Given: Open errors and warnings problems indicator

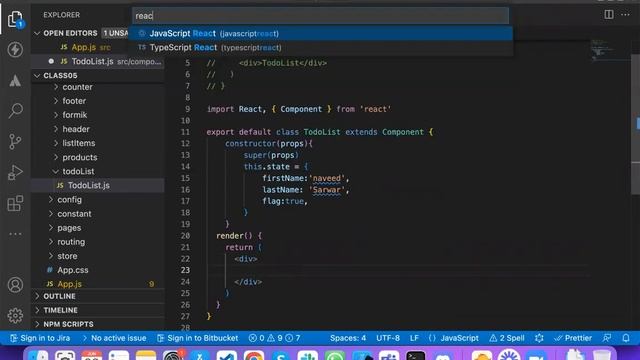Looking at the screenshot, I should click(x=274, y=338).
